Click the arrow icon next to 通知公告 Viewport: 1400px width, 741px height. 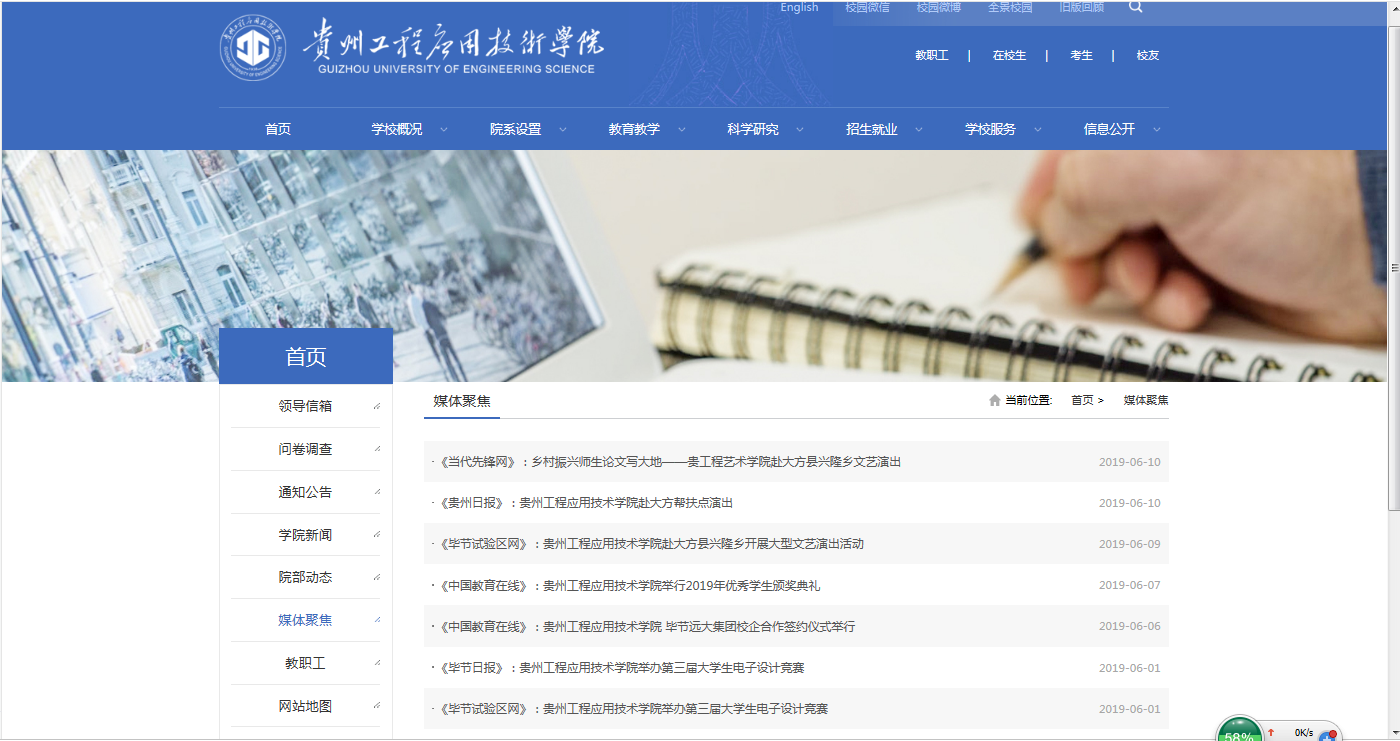(x=377, y=492)
